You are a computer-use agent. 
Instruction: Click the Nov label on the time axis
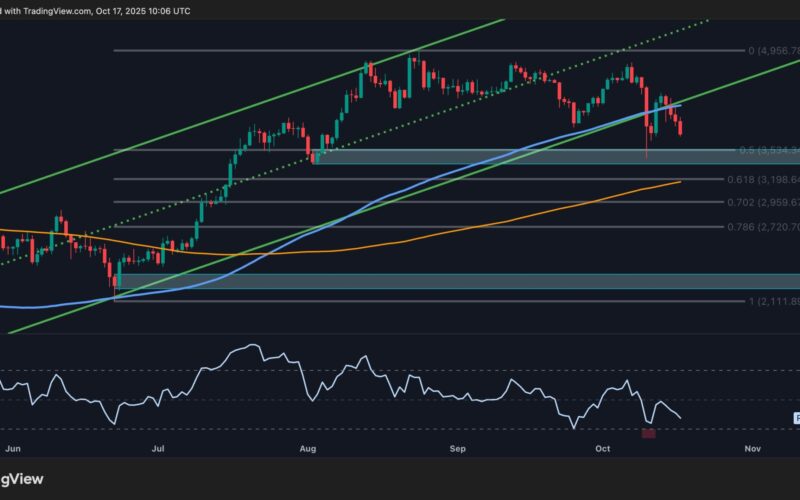pyautogui.click(x=753, y=450)
